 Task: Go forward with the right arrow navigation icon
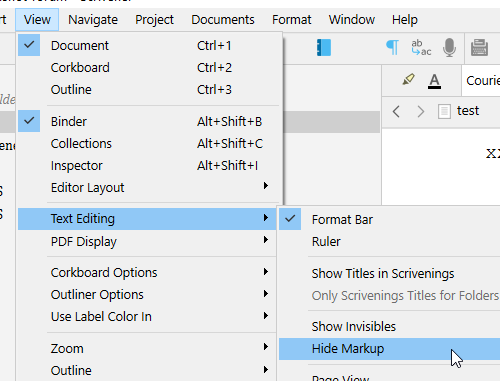coord(421,111)
